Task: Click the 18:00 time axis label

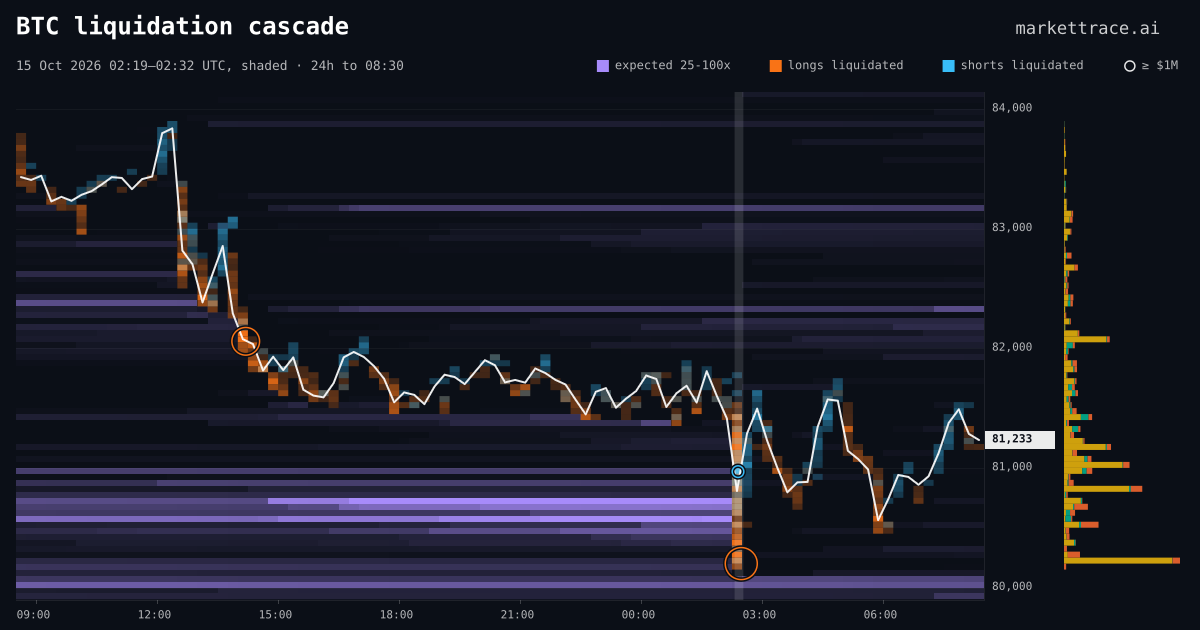Action: 396,615
